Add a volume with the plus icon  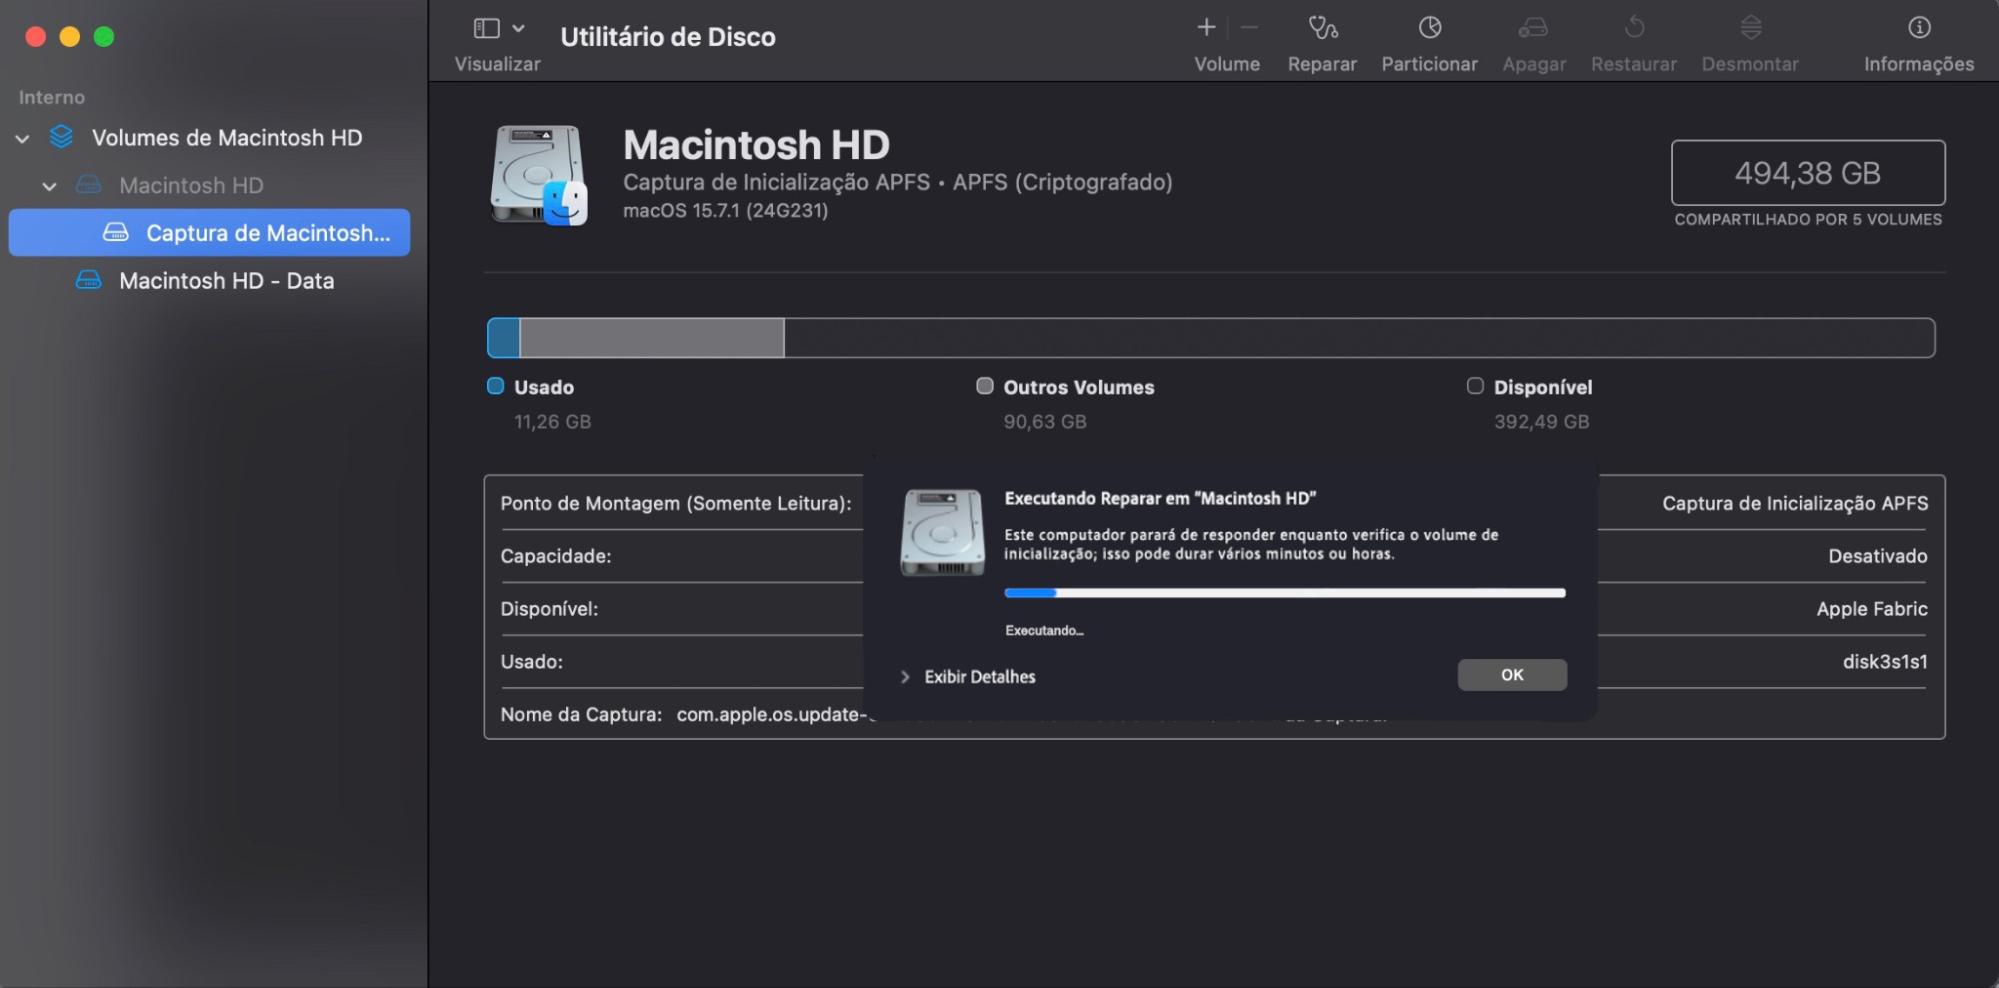[x=1206, y=28]
